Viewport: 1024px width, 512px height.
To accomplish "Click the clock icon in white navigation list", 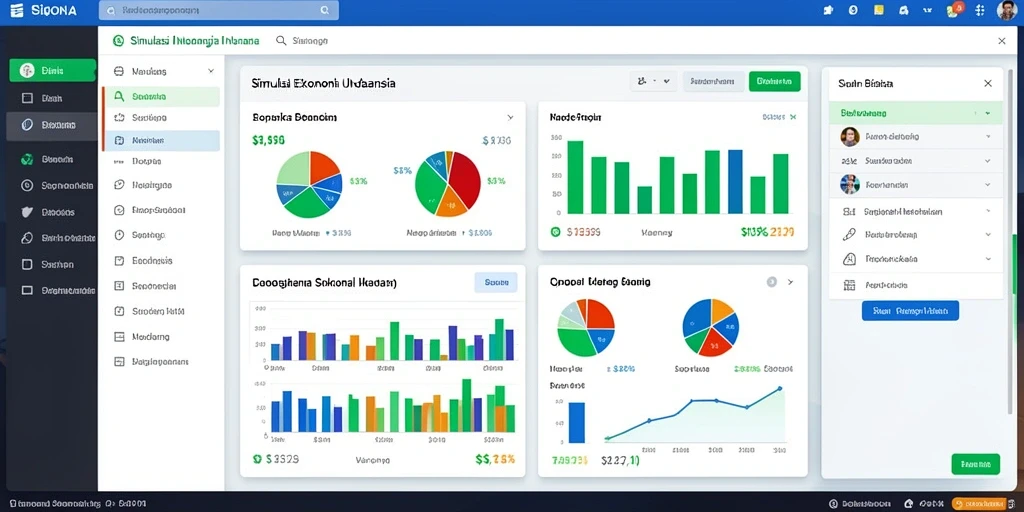I will coord(119,235).
